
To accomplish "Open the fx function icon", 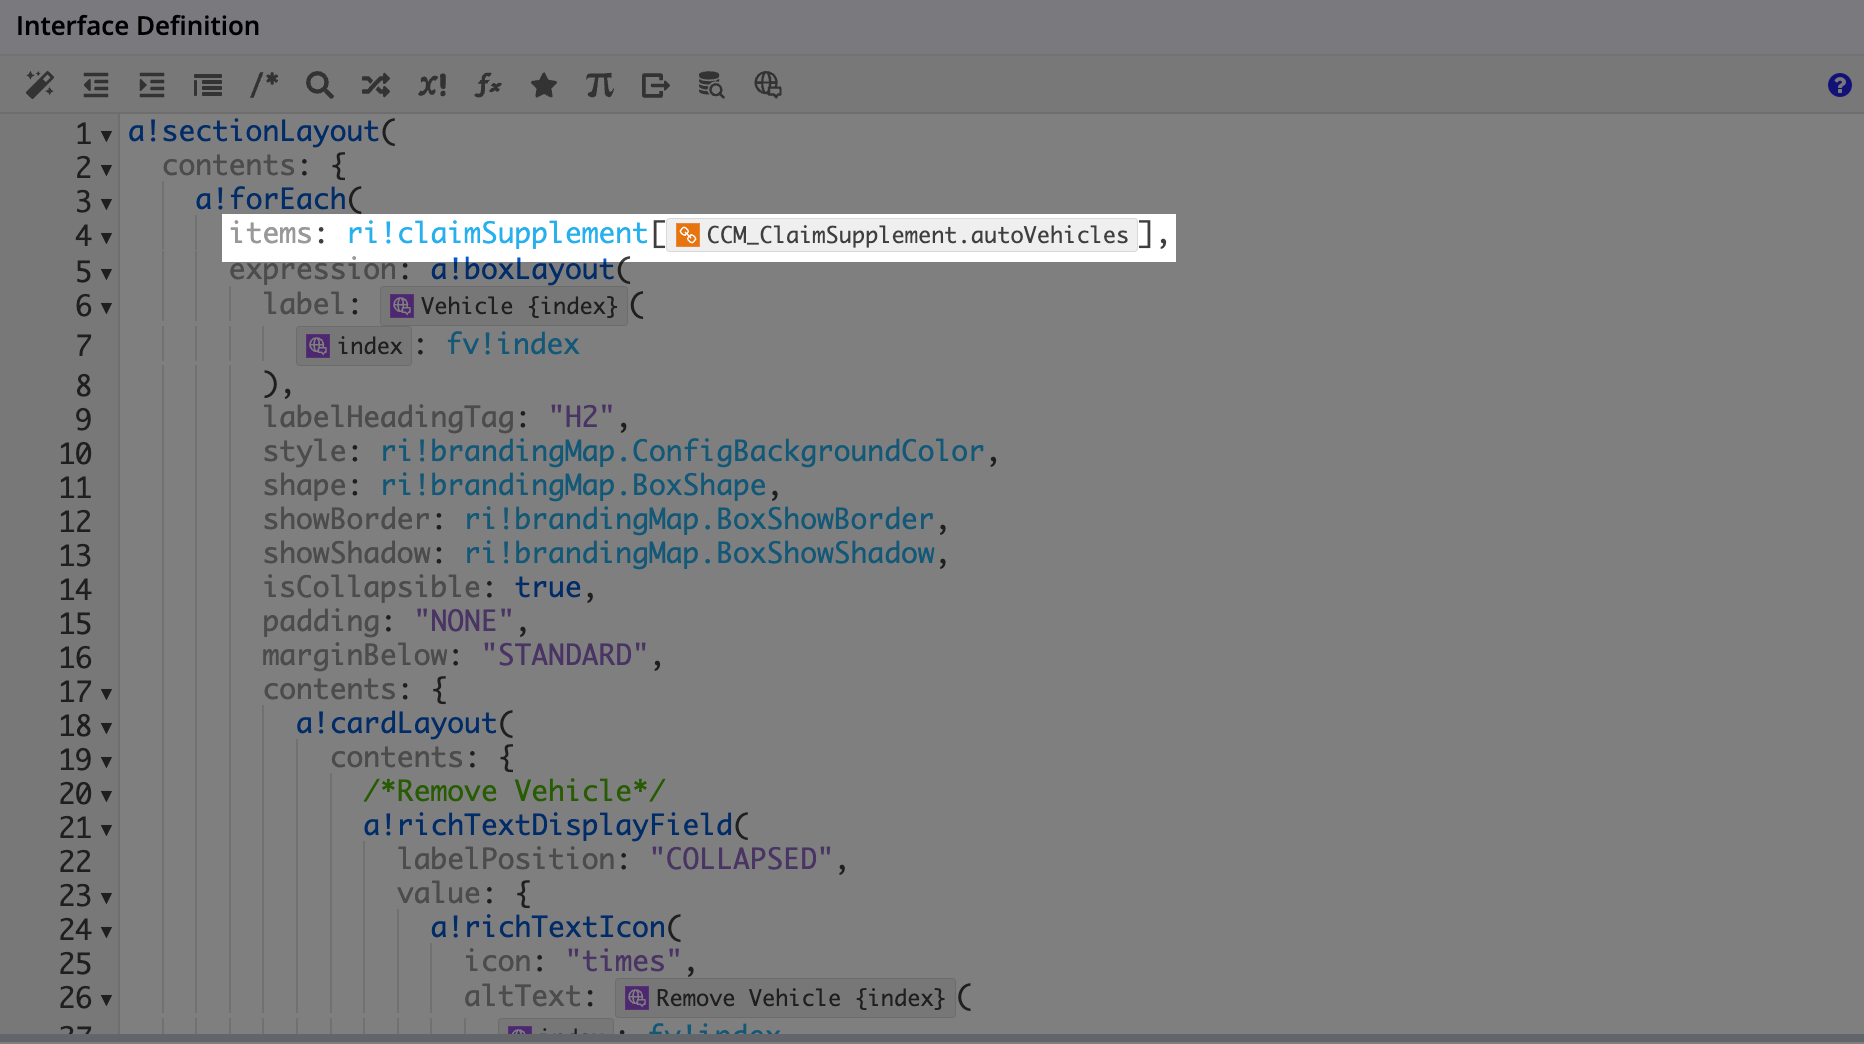I will (x=488, y=85).
